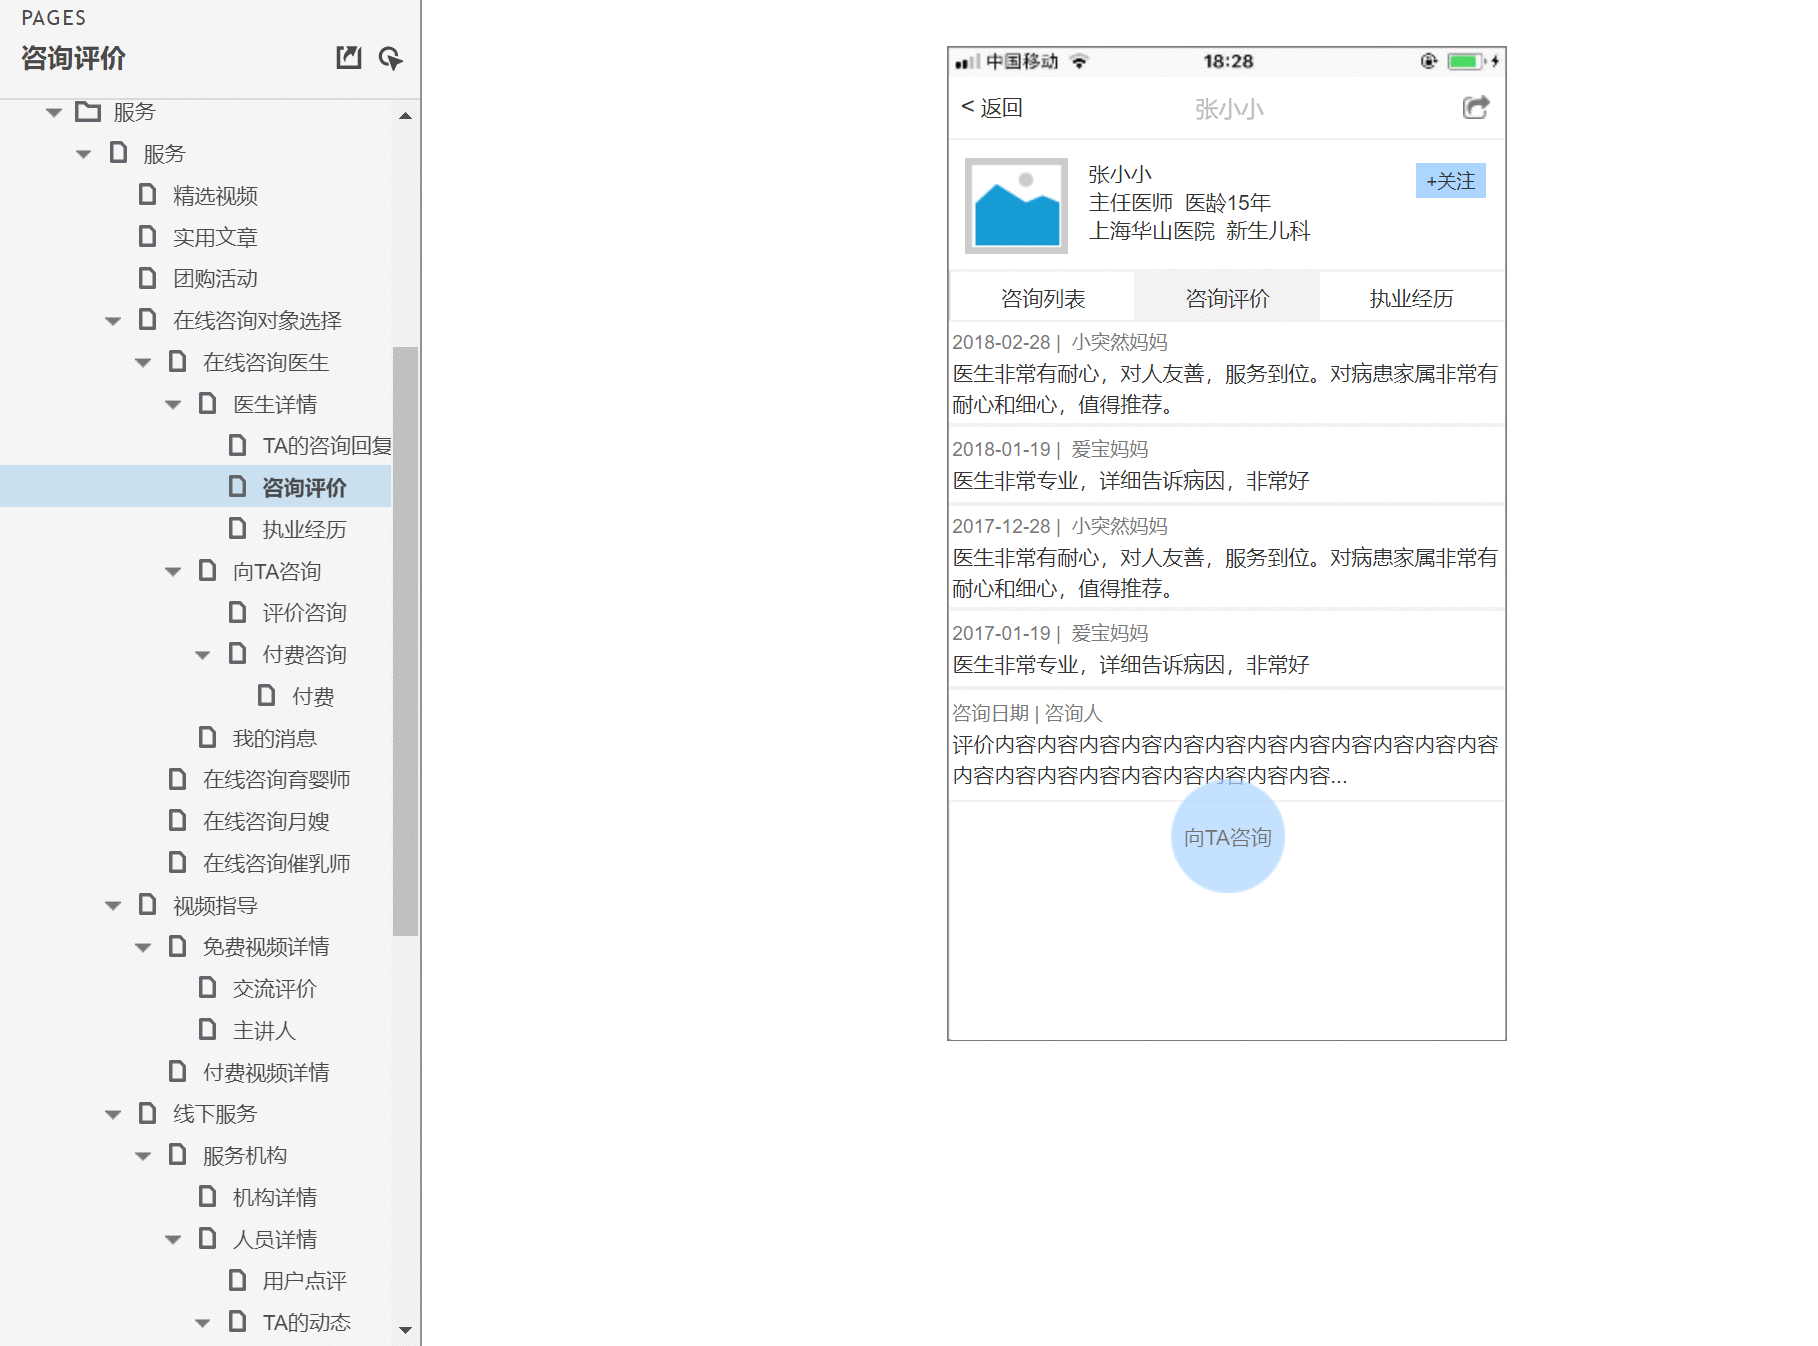Screen dimensions: 1818x1346
Task: Click the pages panel scrollbar thumb
Action: pos(405,640)
